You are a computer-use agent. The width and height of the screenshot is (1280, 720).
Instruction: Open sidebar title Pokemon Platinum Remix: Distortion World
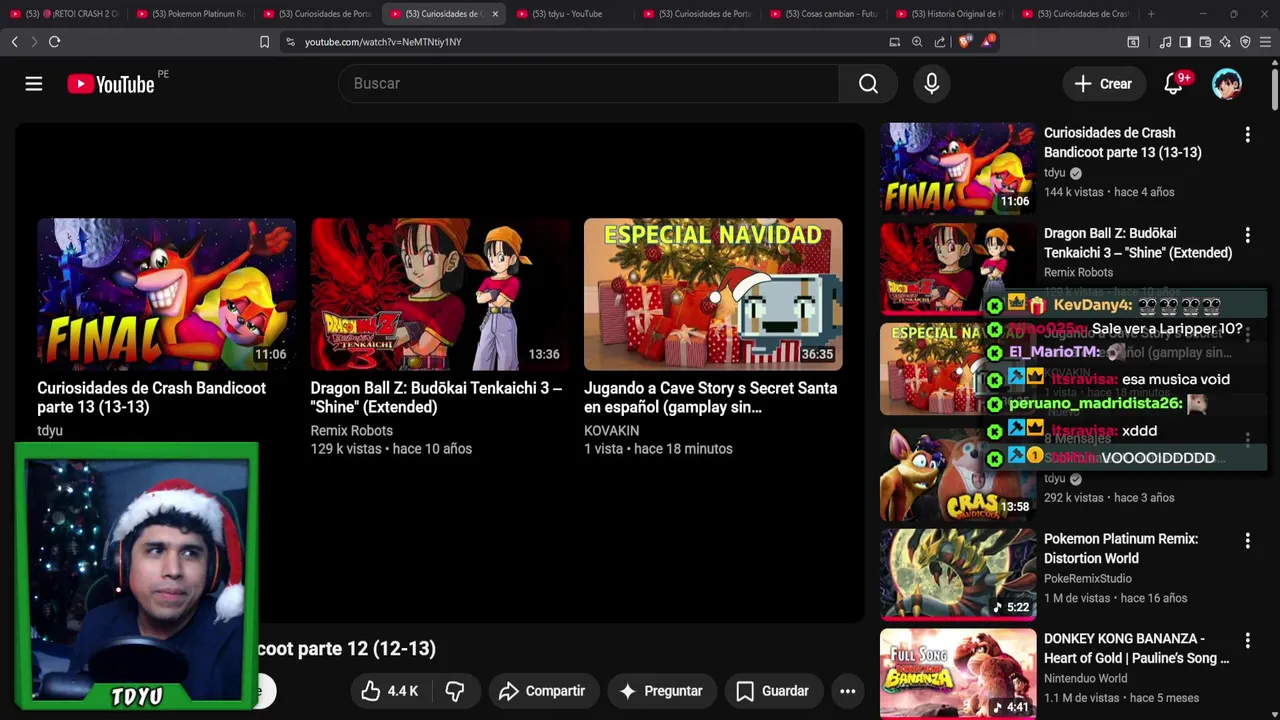1121,548
